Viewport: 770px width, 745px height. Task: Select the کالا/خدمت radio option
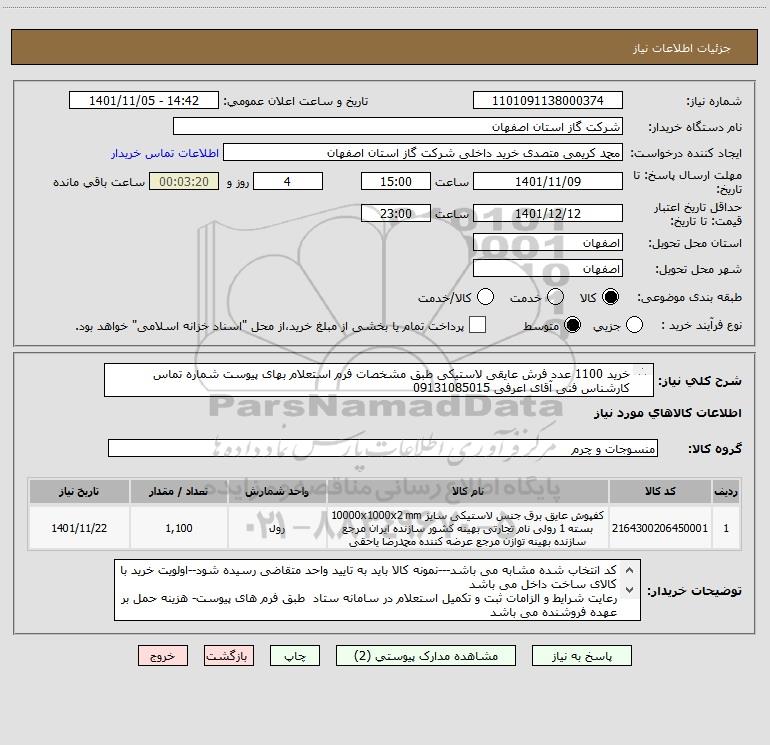click(486, 297)
